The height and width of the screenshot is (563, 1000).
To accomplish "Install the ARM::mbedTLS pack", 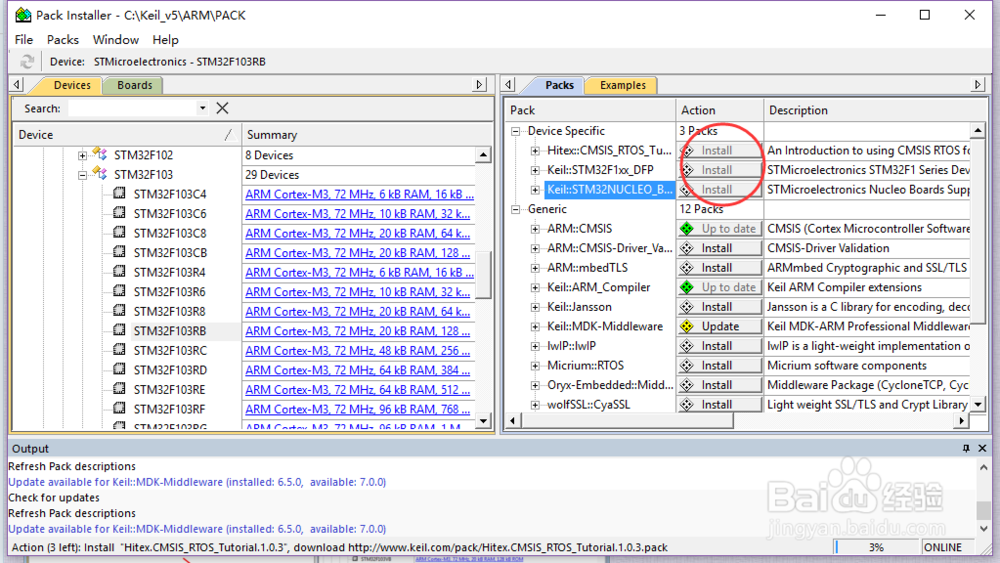I will click(719, 268).
